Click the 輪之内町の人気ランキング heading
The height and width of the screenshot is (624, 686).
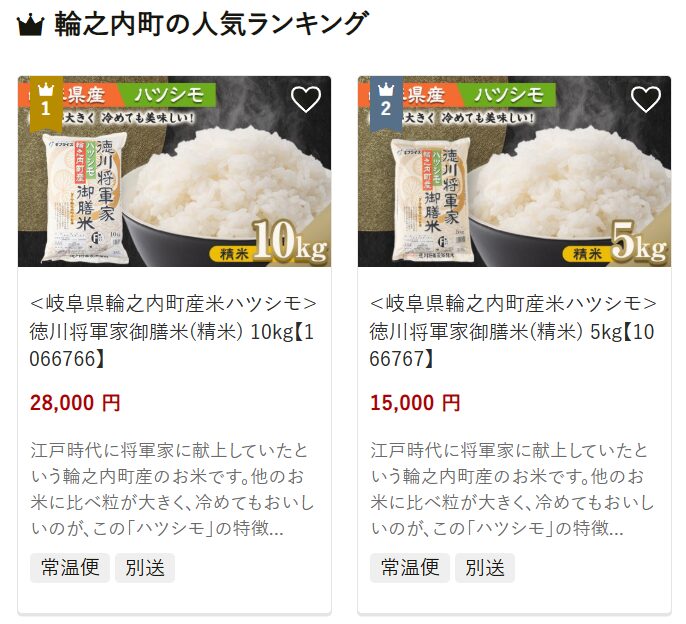coord(212,25)
